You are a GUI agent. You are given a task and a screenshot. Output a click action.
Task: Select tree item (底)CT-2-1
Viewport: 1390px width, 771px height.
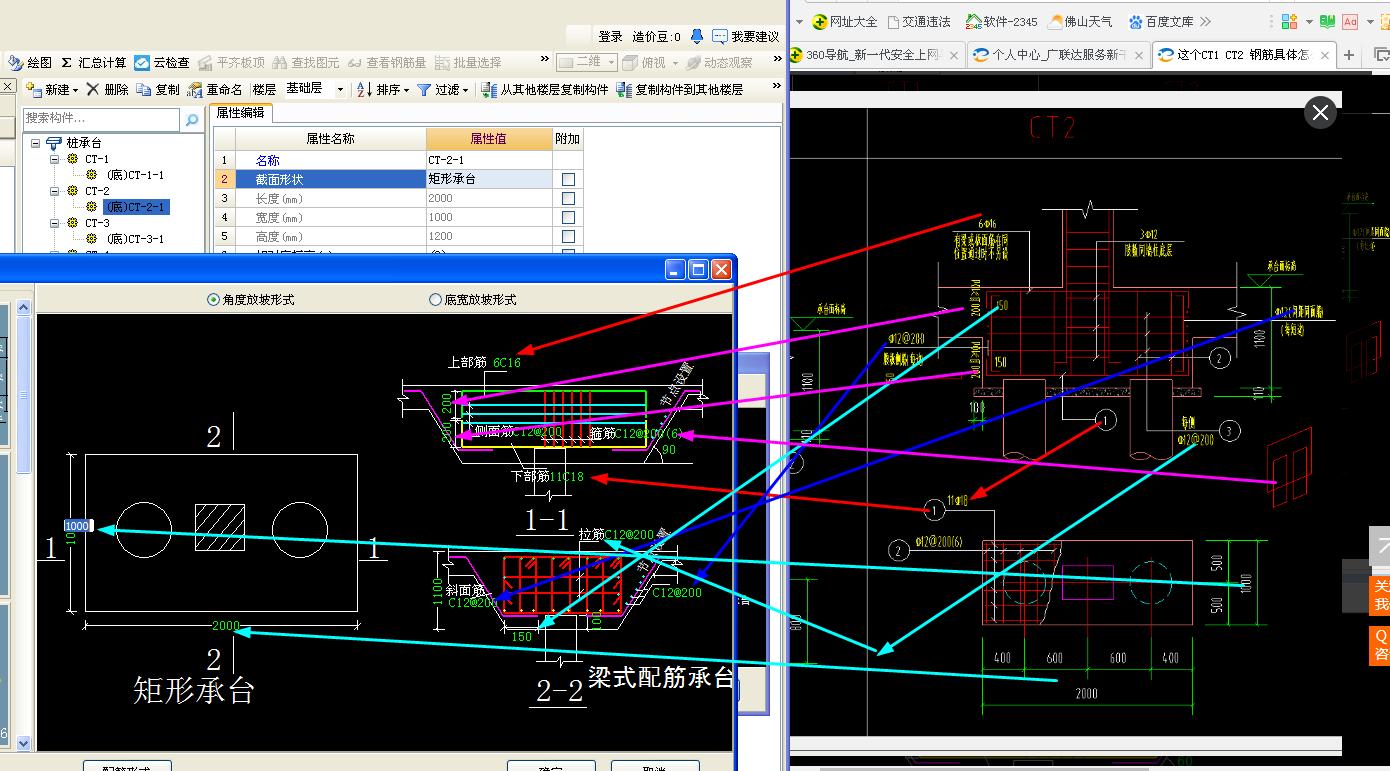(x=135, y=207)
